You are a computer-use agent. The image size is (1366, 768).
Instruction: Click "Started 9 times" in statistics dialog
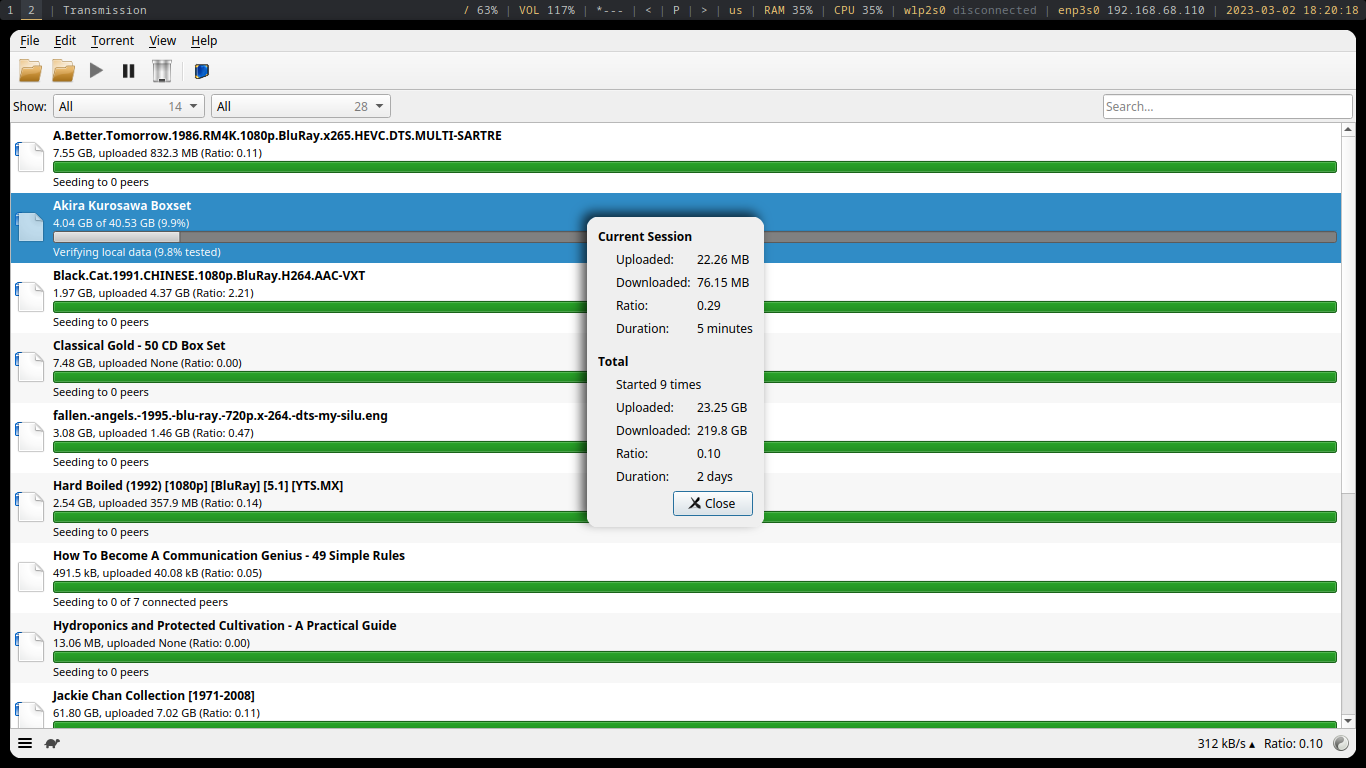click(658, 385)
